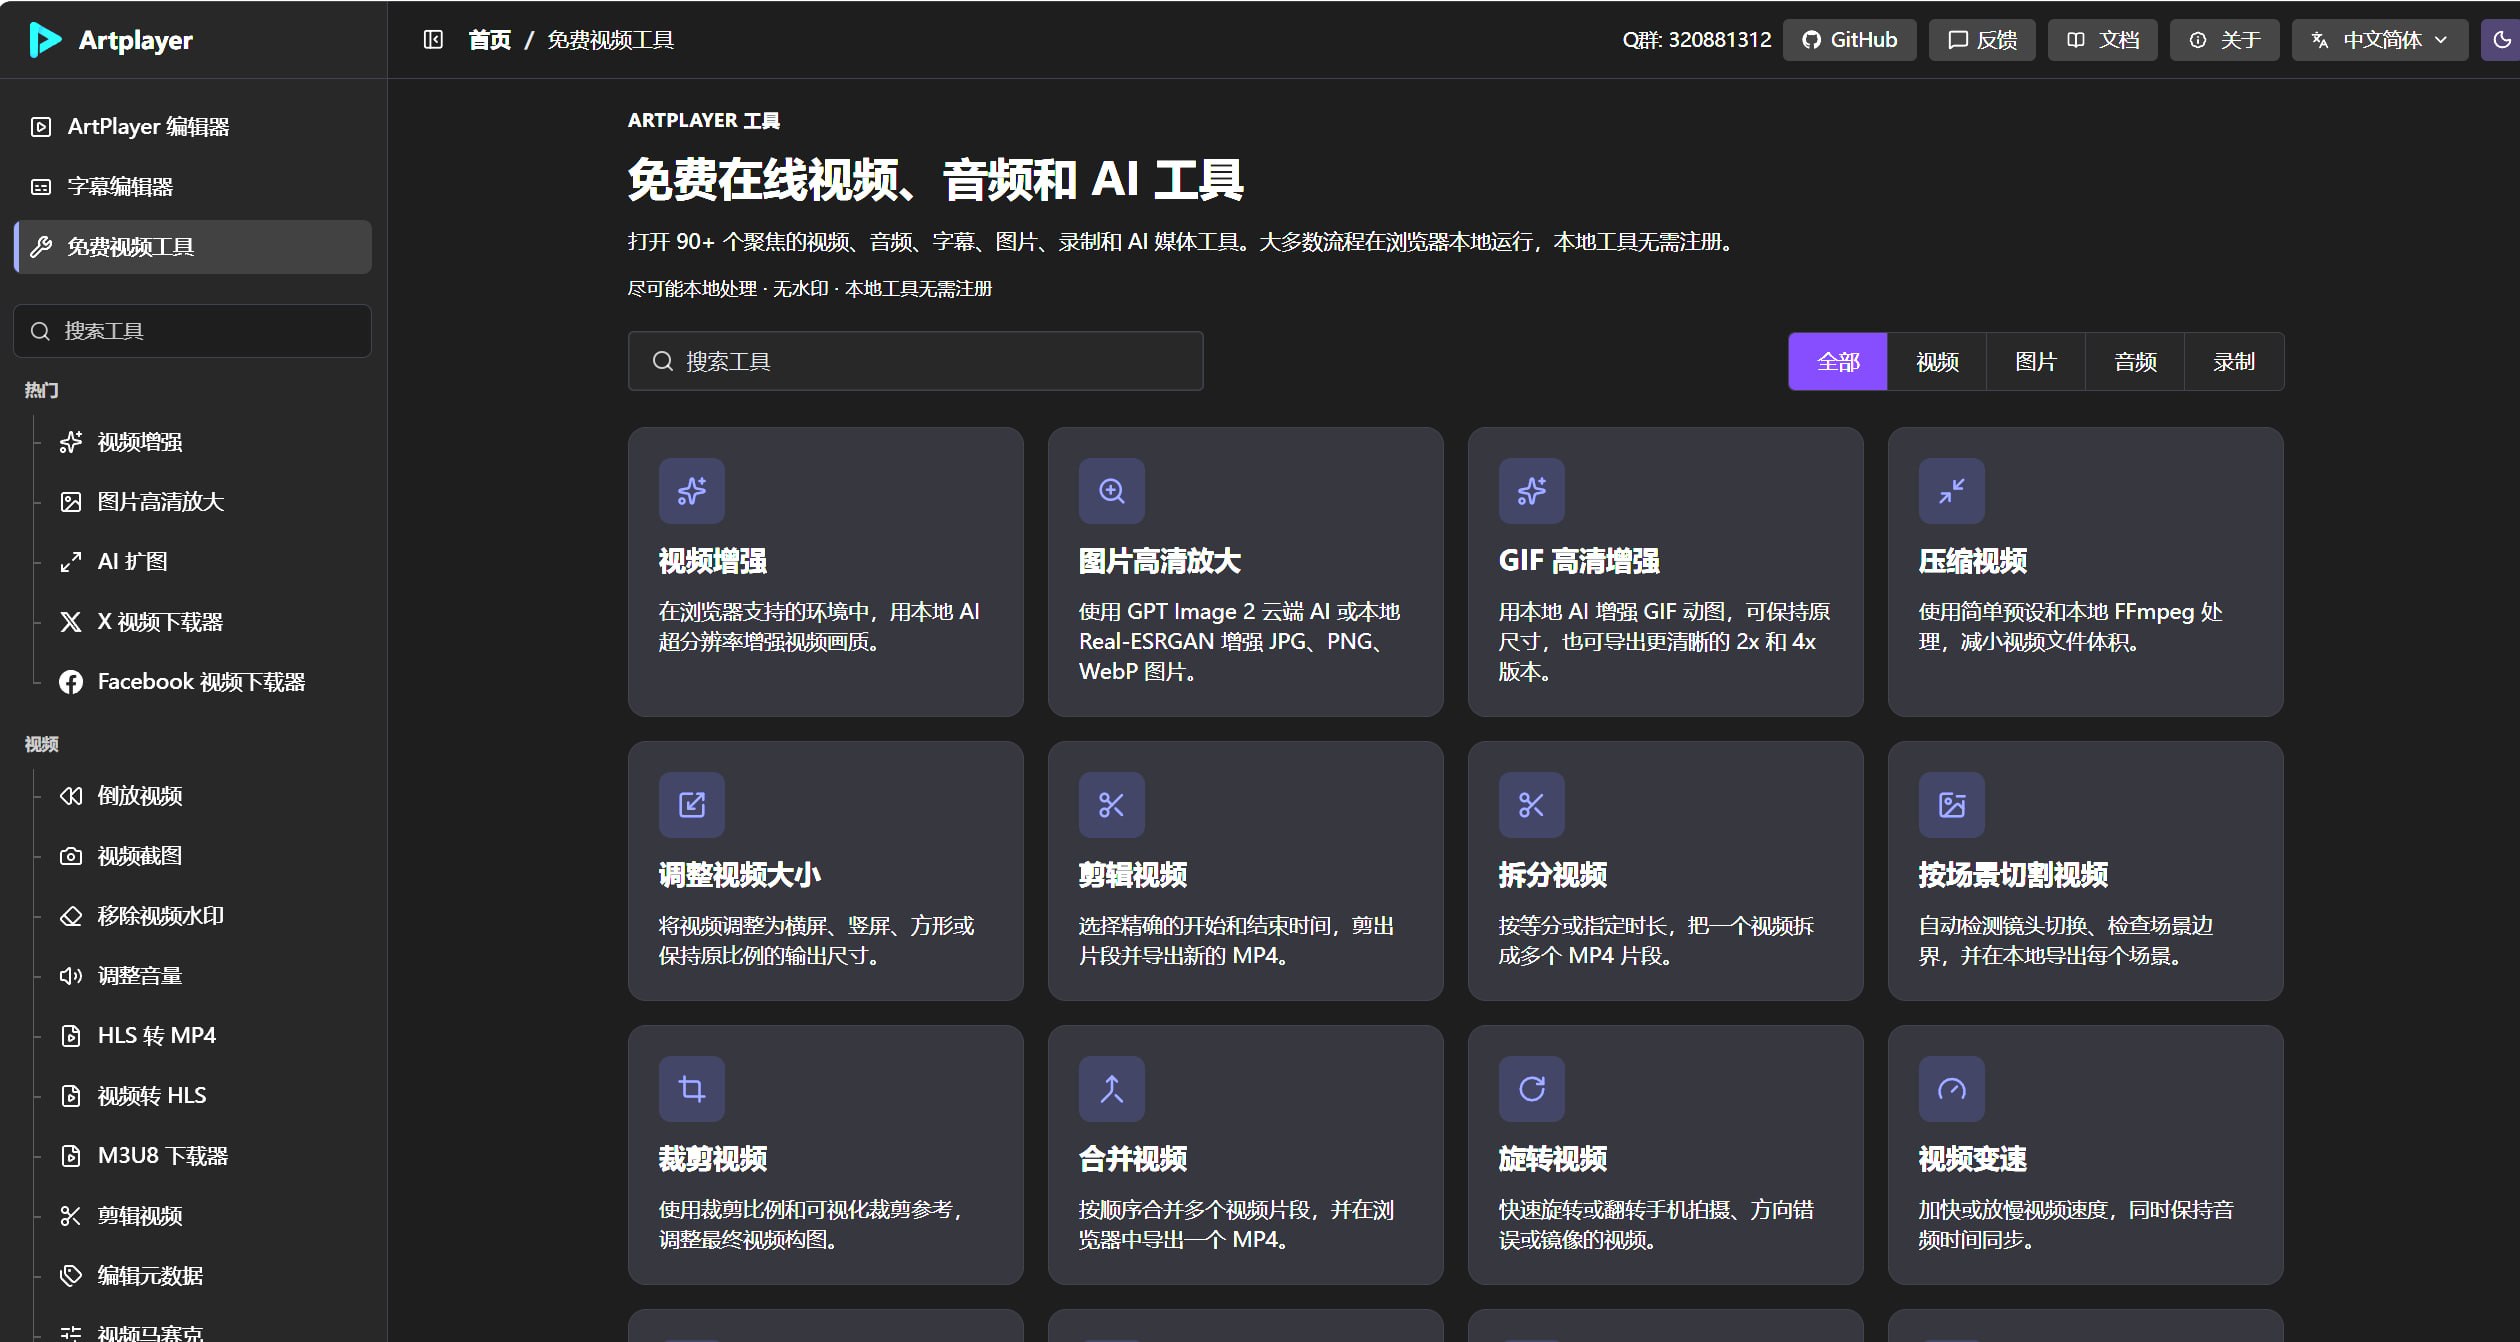Click sidebar 剪辑视频 scissors icon
The height and width of the screenshot is (1342, 2520).
tap(71, 1216)
